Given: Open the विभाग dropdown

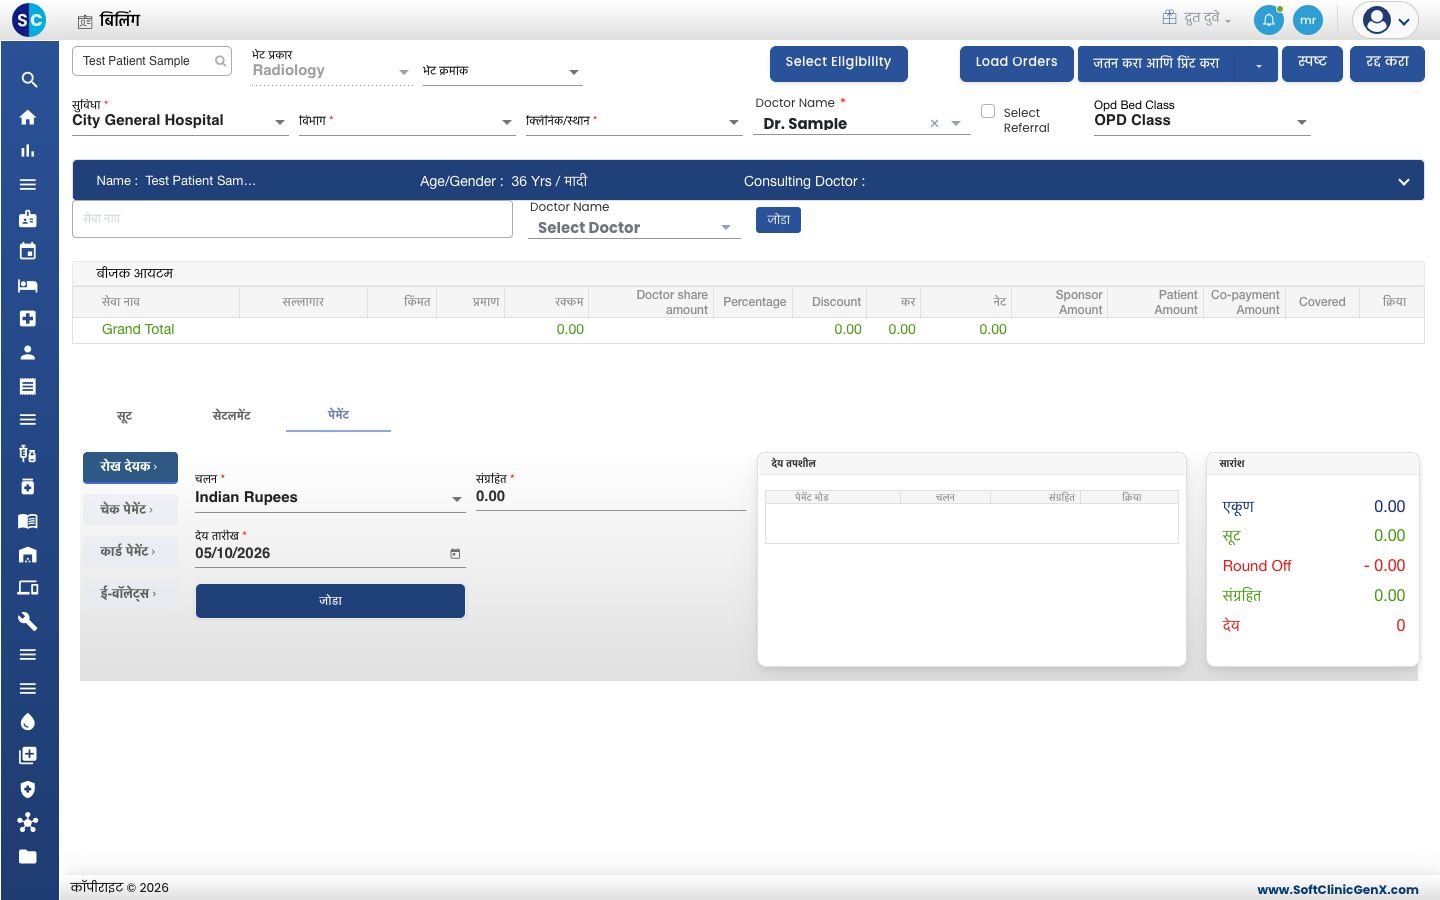Looking at the screenshot, I should tap(406, 121).
